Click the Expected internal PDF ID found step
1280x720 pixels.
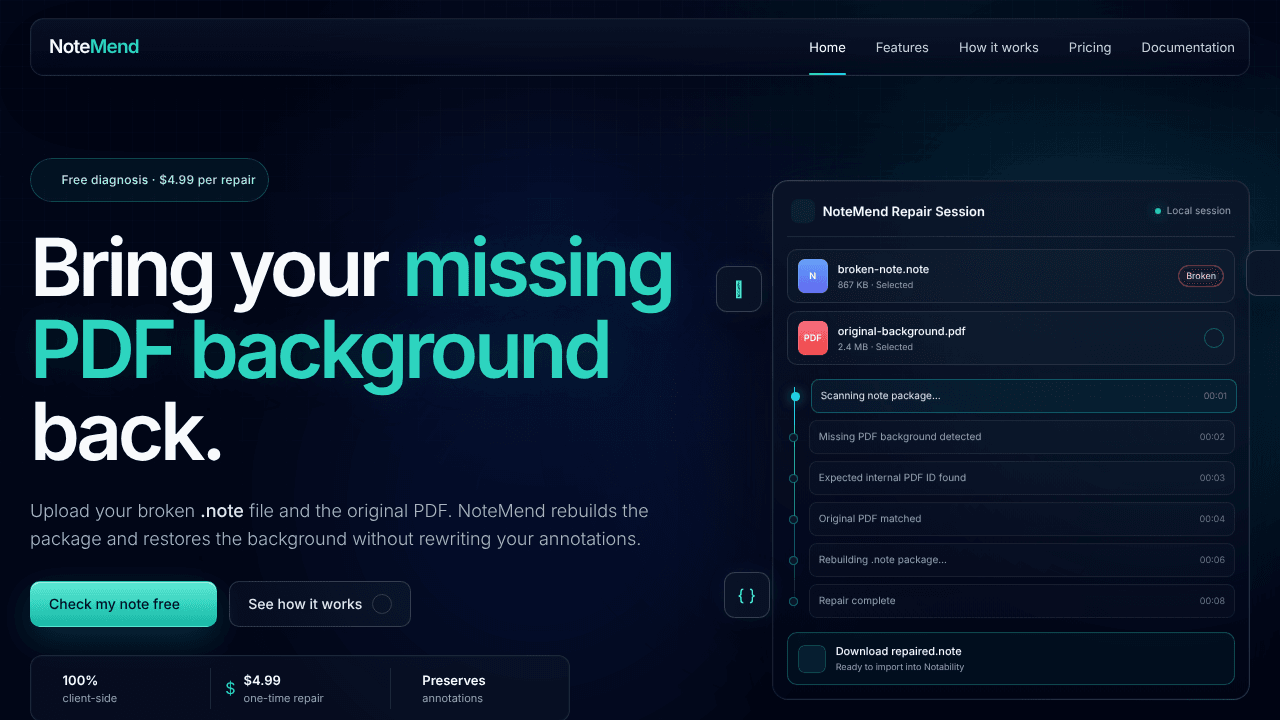1022,478
